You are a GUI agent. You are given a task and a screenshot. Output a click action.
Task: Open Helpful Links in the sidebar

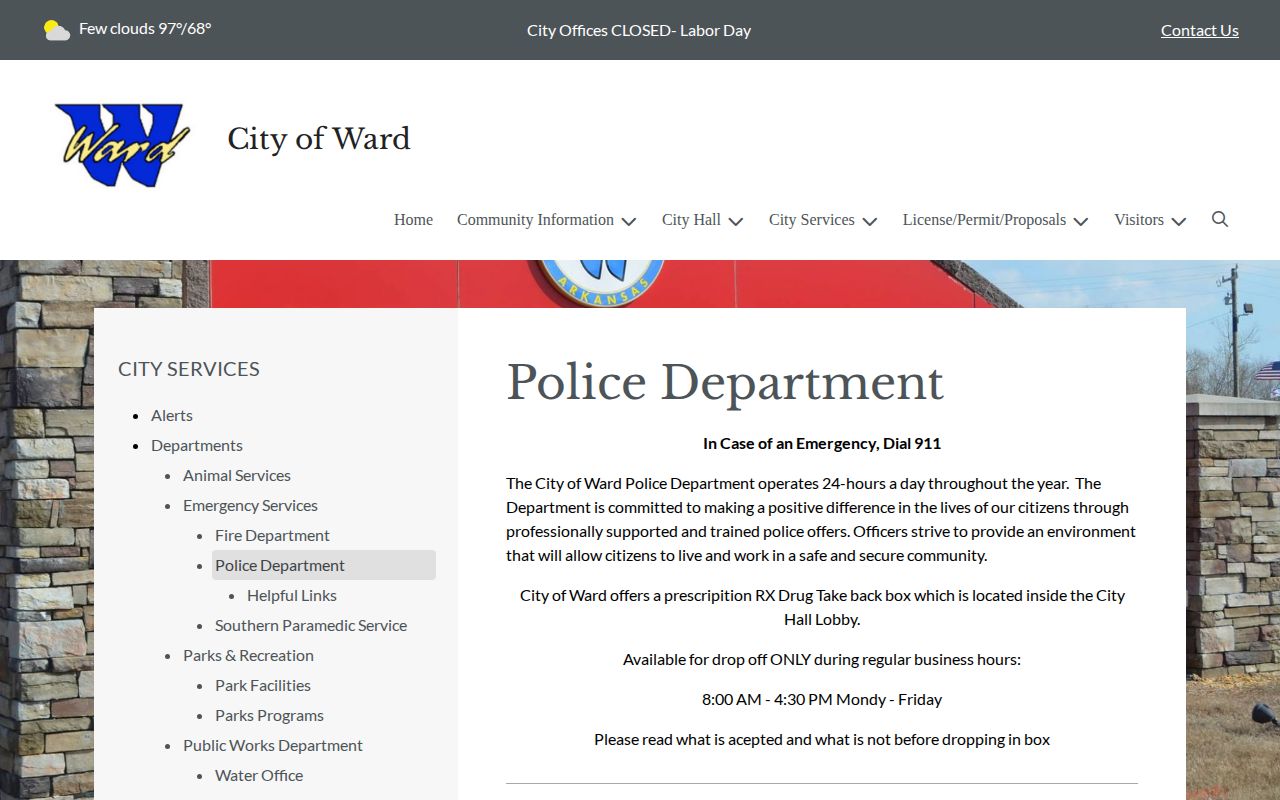pos(292,595)
